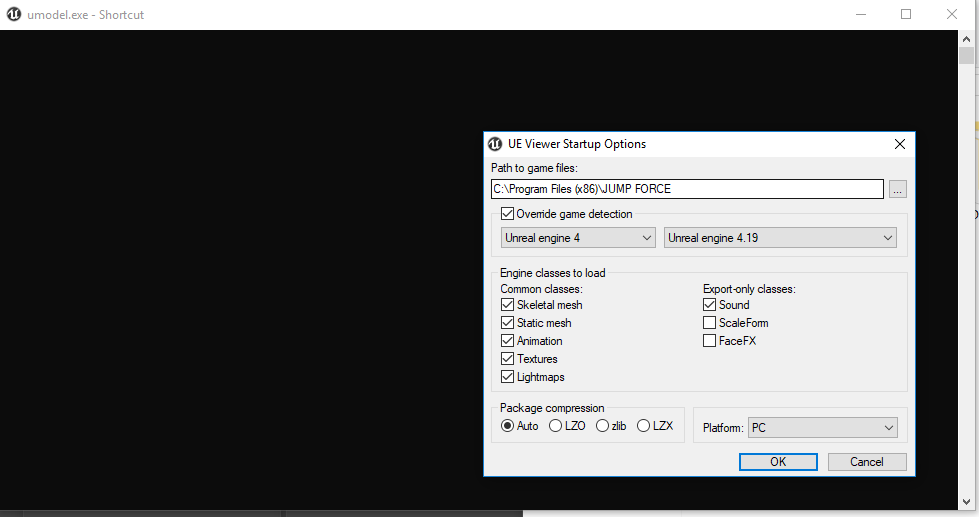Click the 'UE Viewer Startup Options' dialog title
Image resolution: width=979 pixels, height=517 pixels.
point(577,144)
